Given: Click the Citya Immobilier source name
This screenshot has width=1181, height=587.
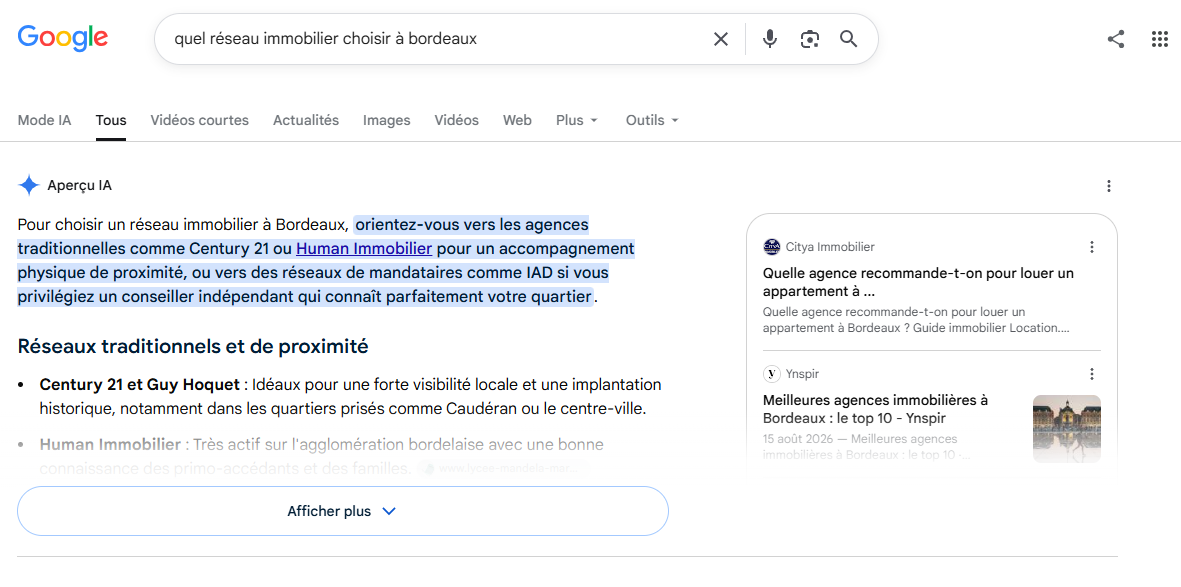Looking at the screenshot, I should [830, 246].
